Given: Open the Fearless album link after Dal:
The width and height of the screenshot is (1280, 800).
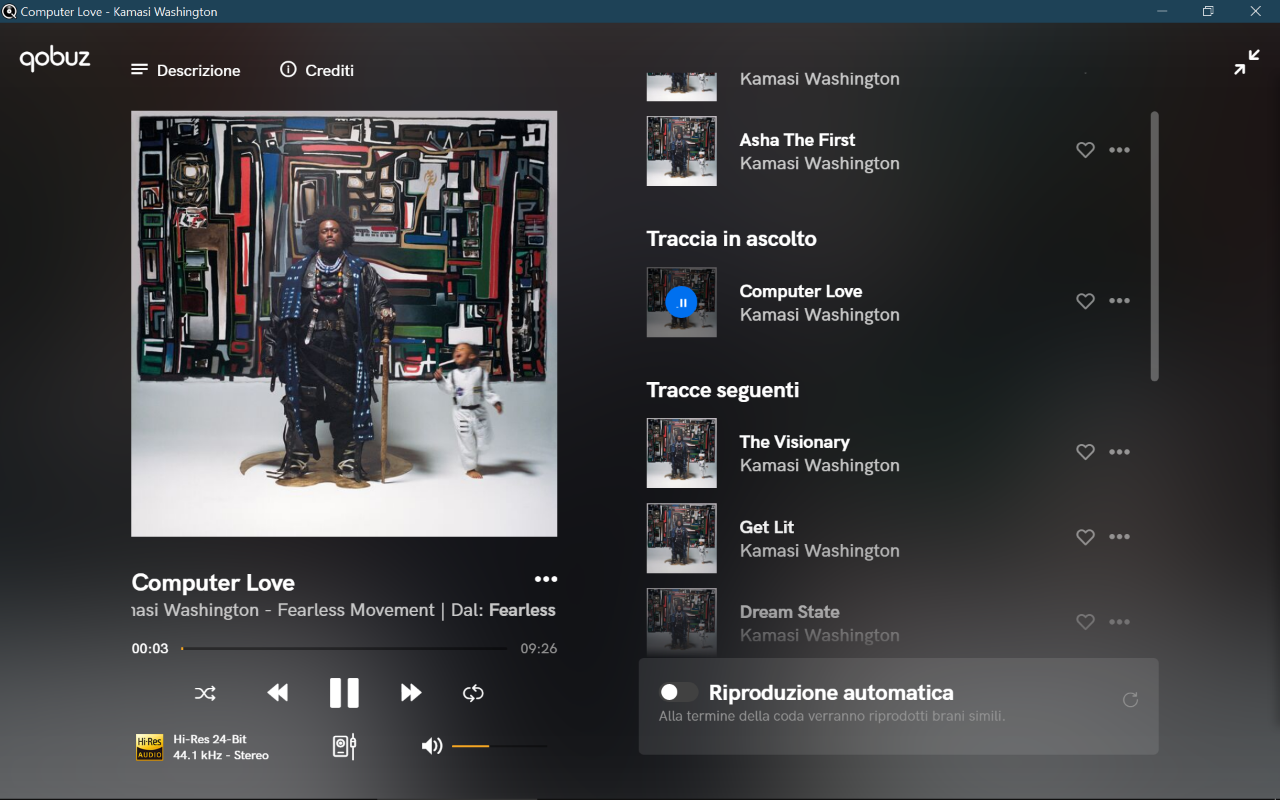Looking at the screenshot, I should click(x=522, y=610).
